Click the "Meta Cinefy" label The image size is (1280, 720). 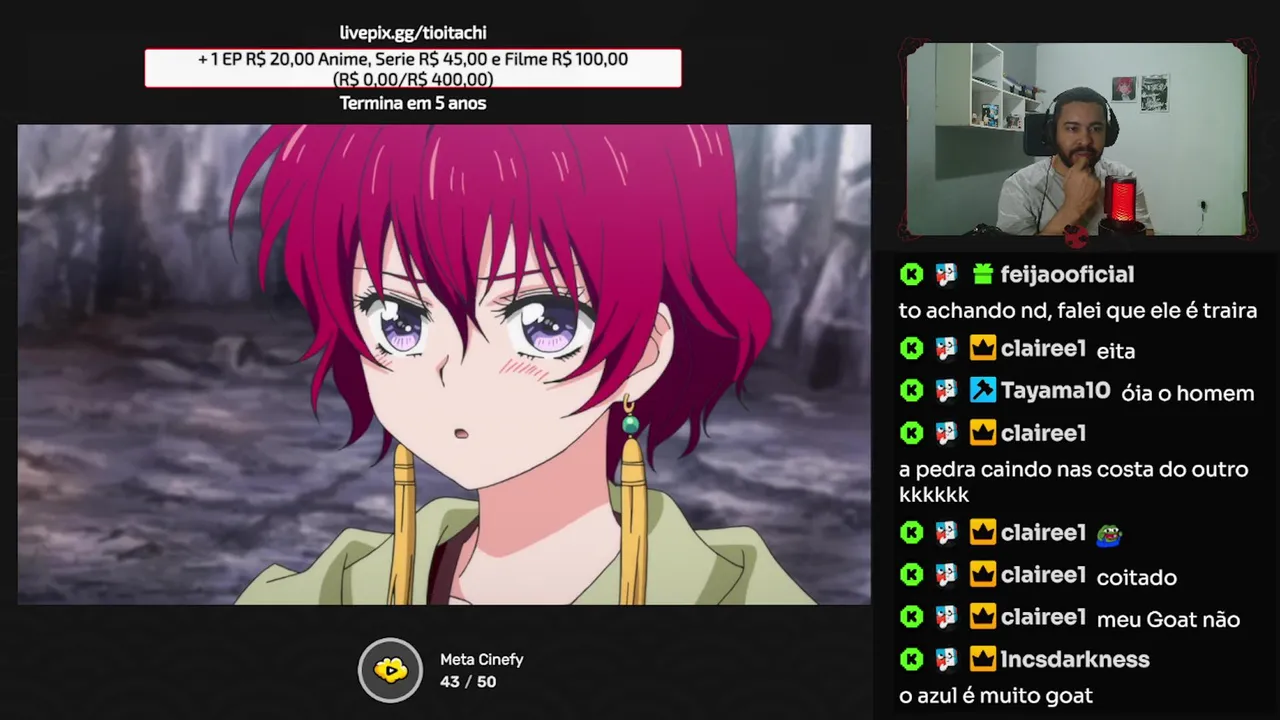482,660
